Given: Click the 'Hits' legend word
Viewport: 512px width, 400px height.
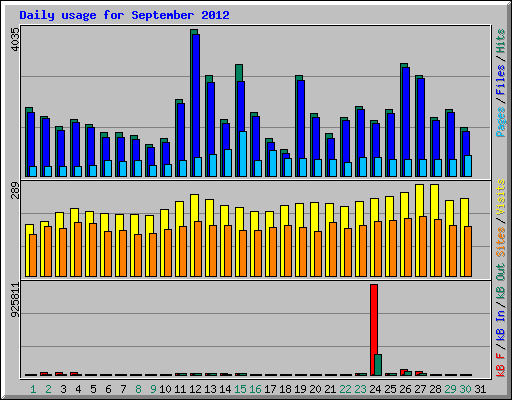Looking at the screenshot, I should [x=501, y=41].
